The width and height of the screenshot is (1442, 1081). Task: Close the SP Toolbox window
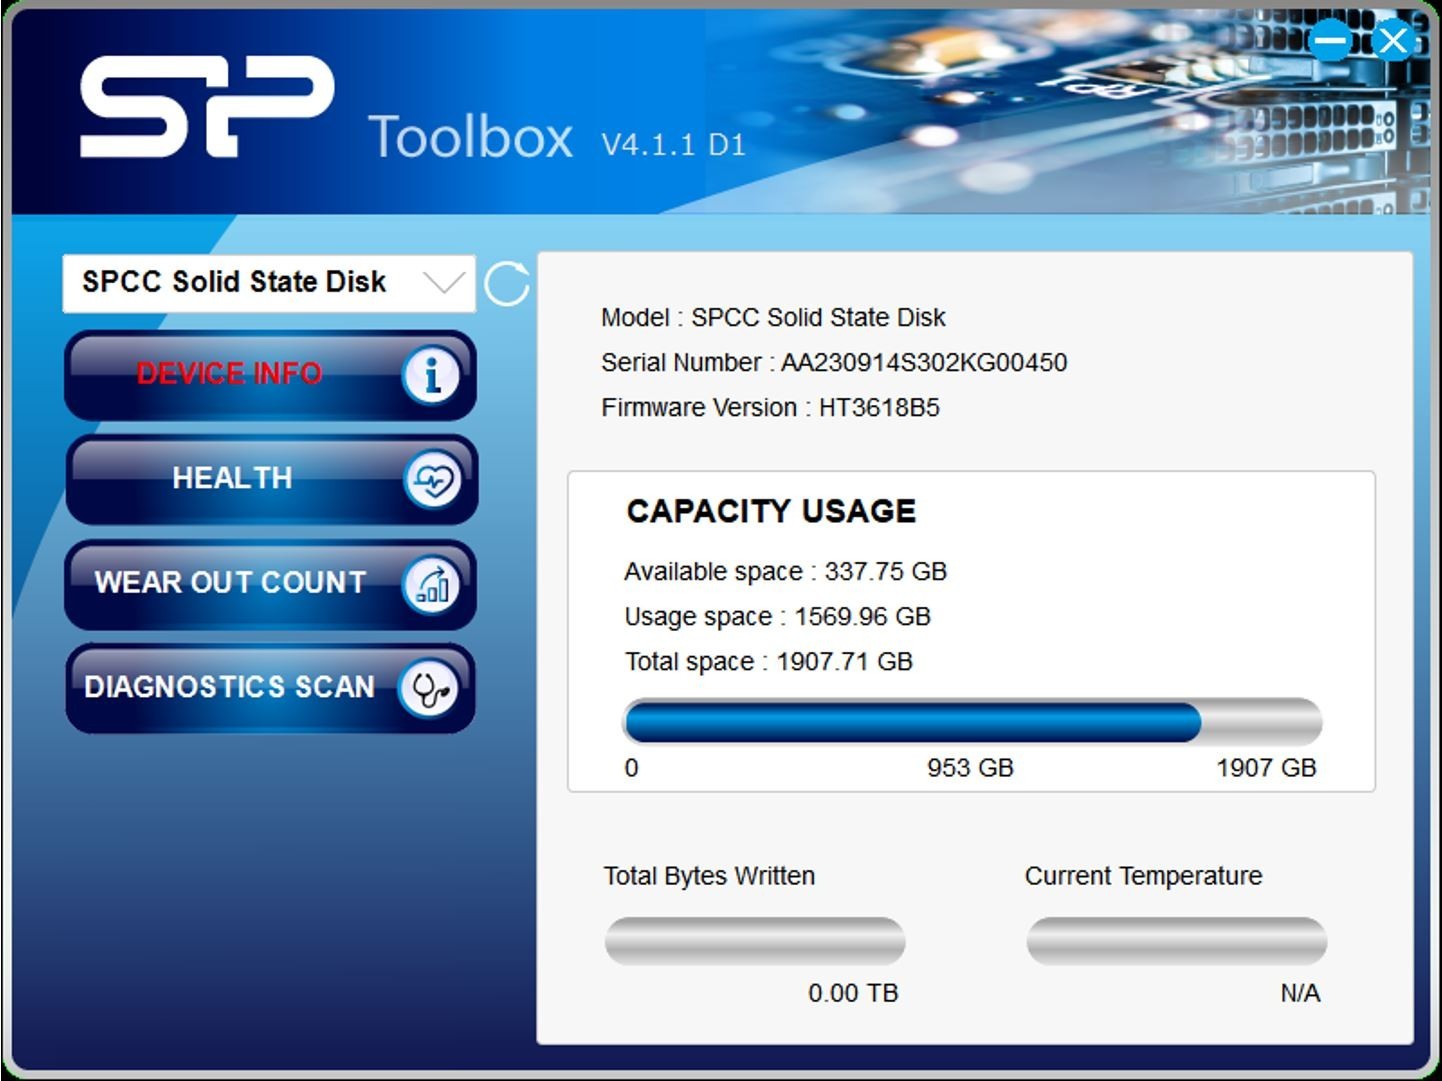[x=1393, y=41]
